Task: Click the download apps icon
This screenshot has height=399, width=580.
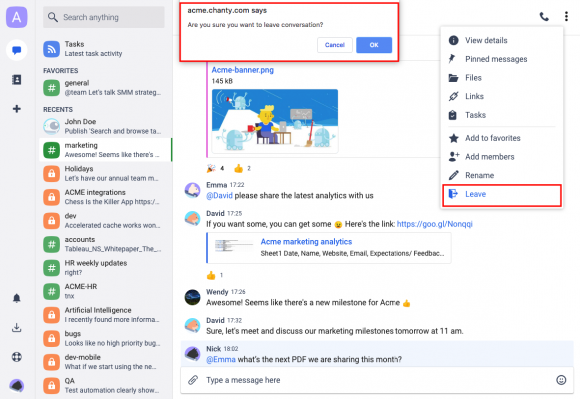Action: (17, 328)
